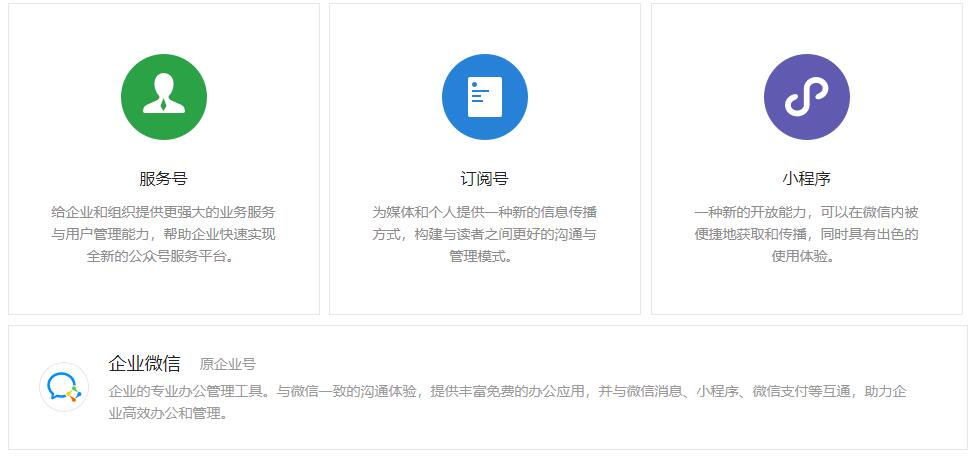Click the line starting with 便捷地获取和传播
The height and width of the screenshot is (456, 976).
click(806, 234)
